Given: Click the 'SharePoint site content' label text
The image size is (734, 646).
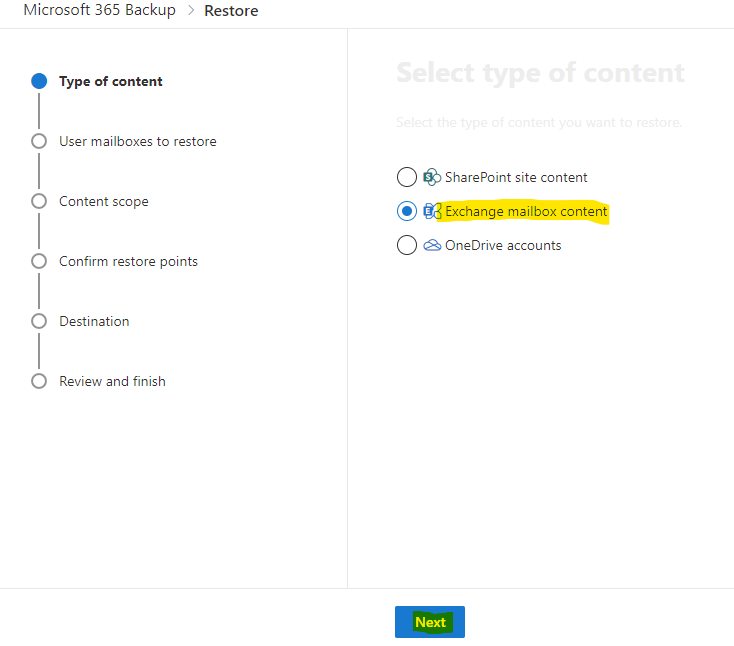Looking at the screenshot, I should tap(516, 177).
